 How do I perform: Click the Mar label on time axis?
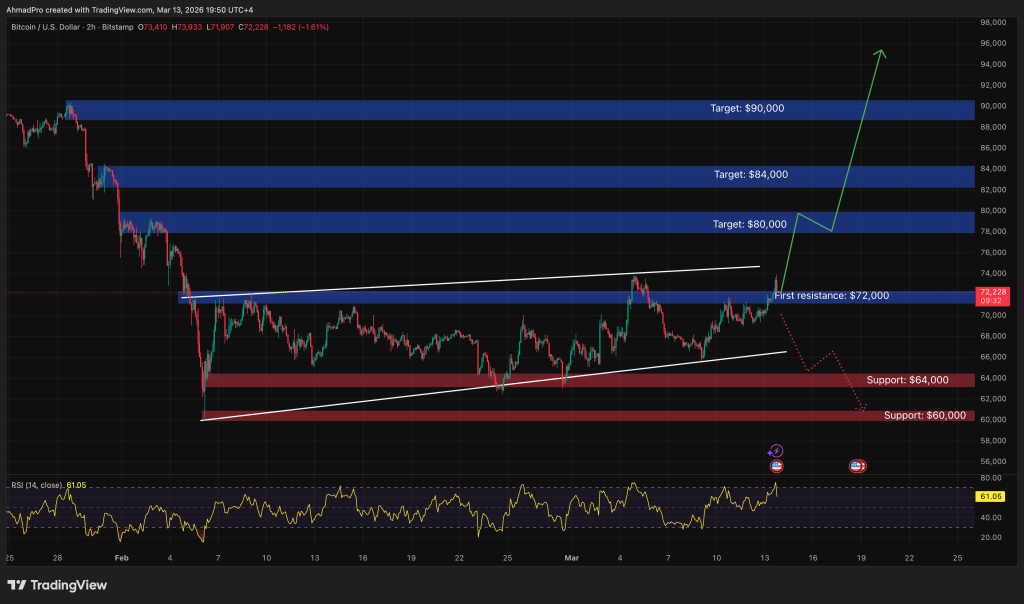[x=571, y=556]
